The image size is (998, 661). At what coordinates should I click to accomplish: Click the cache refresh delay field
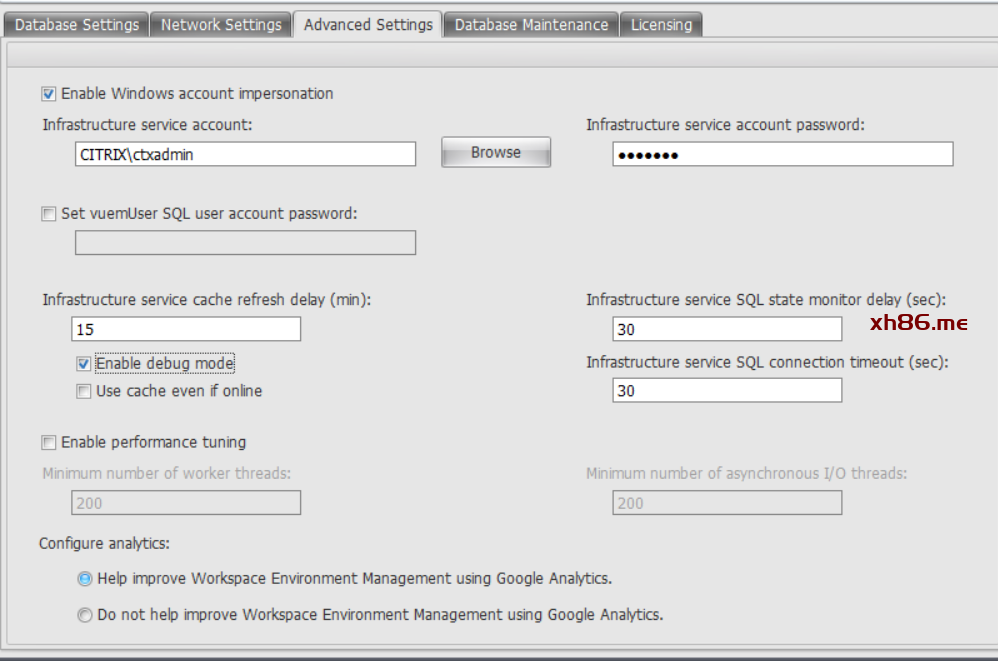(x=186, y=329)
